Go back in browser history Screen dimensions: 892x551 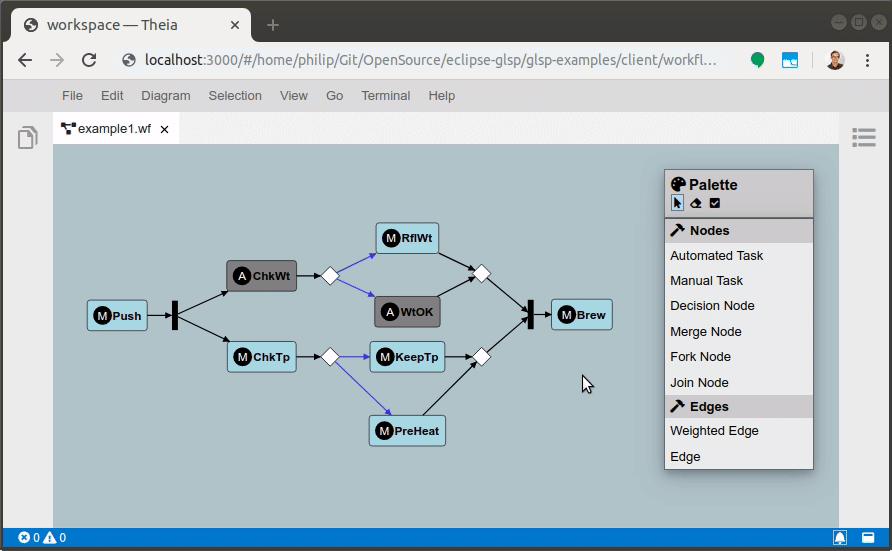[25, 60]
